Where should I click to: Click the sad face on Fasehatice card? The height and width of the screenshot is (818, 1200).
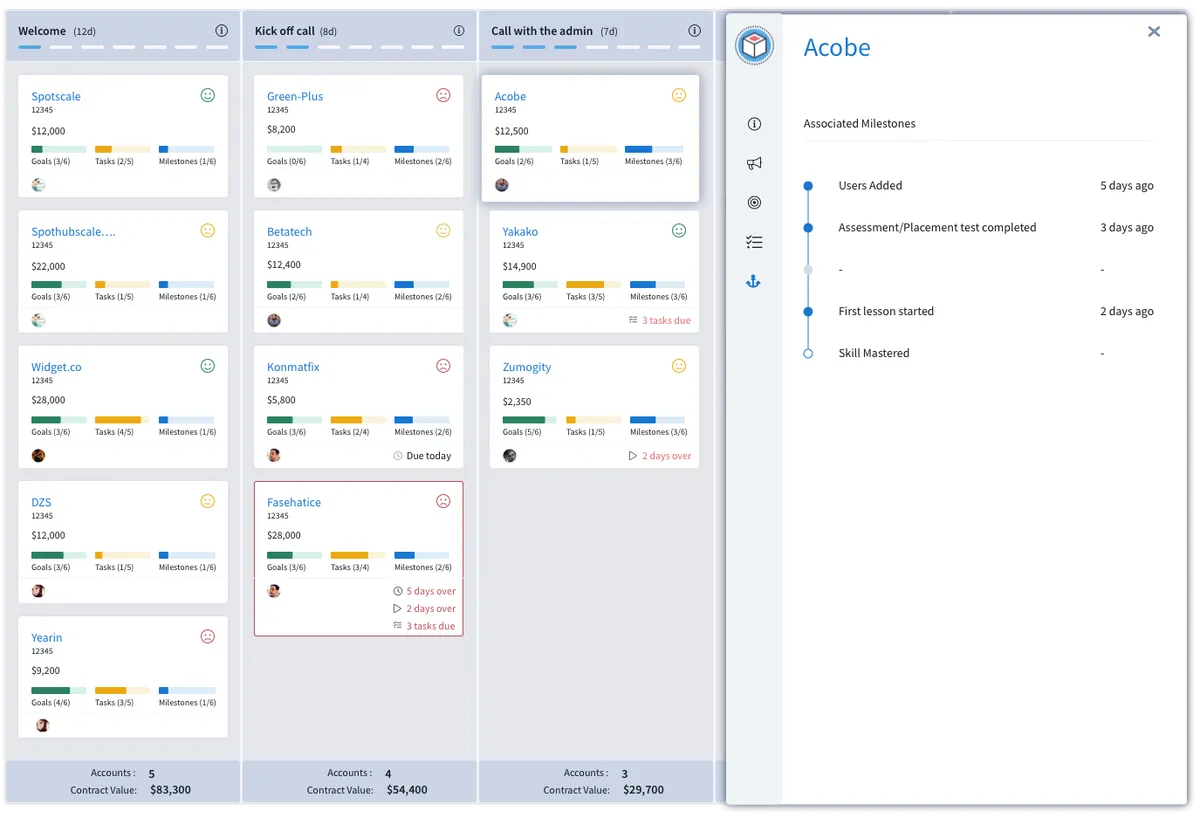[x=443, y=501]
